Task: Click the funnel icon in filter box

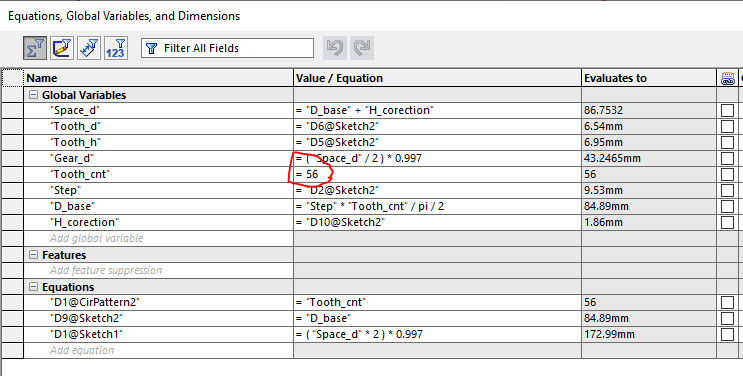Action: pos(152,48)
